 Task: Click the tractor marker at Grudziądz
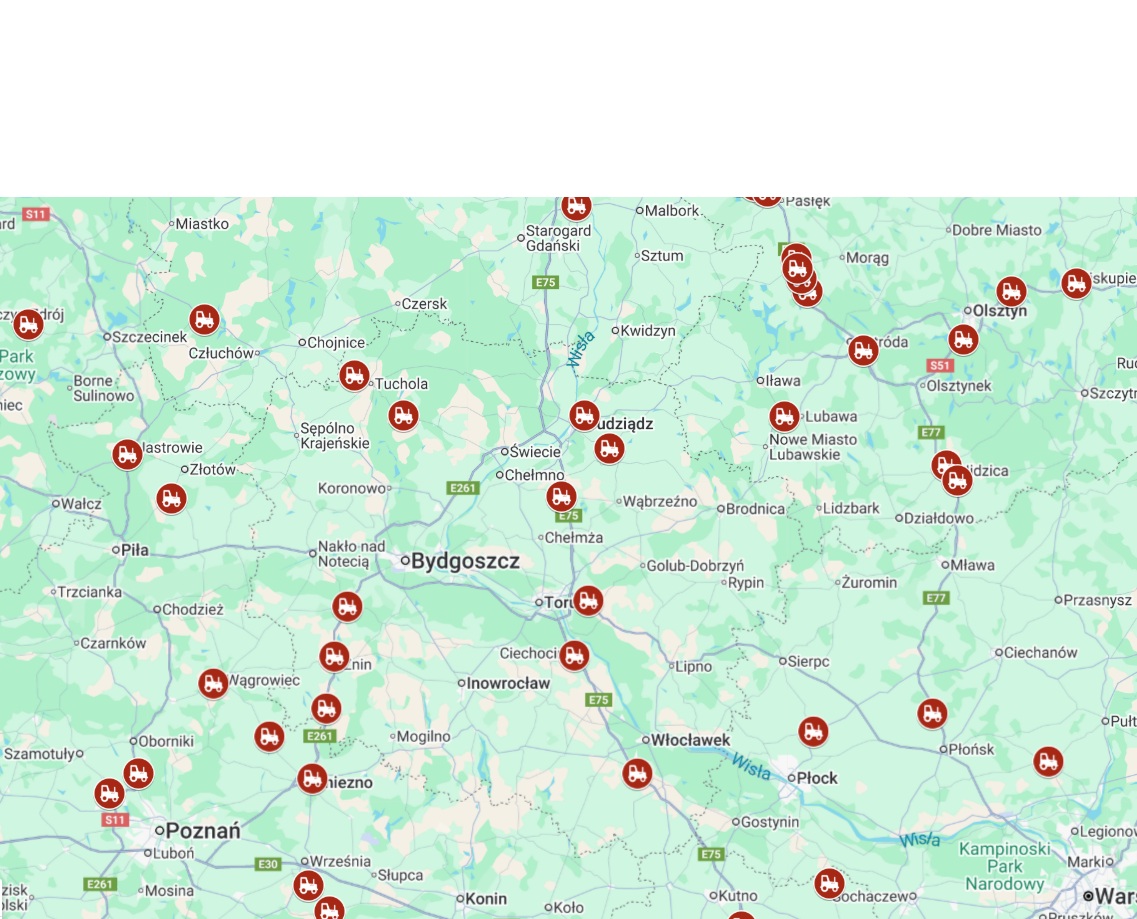(x=584, y=416)
